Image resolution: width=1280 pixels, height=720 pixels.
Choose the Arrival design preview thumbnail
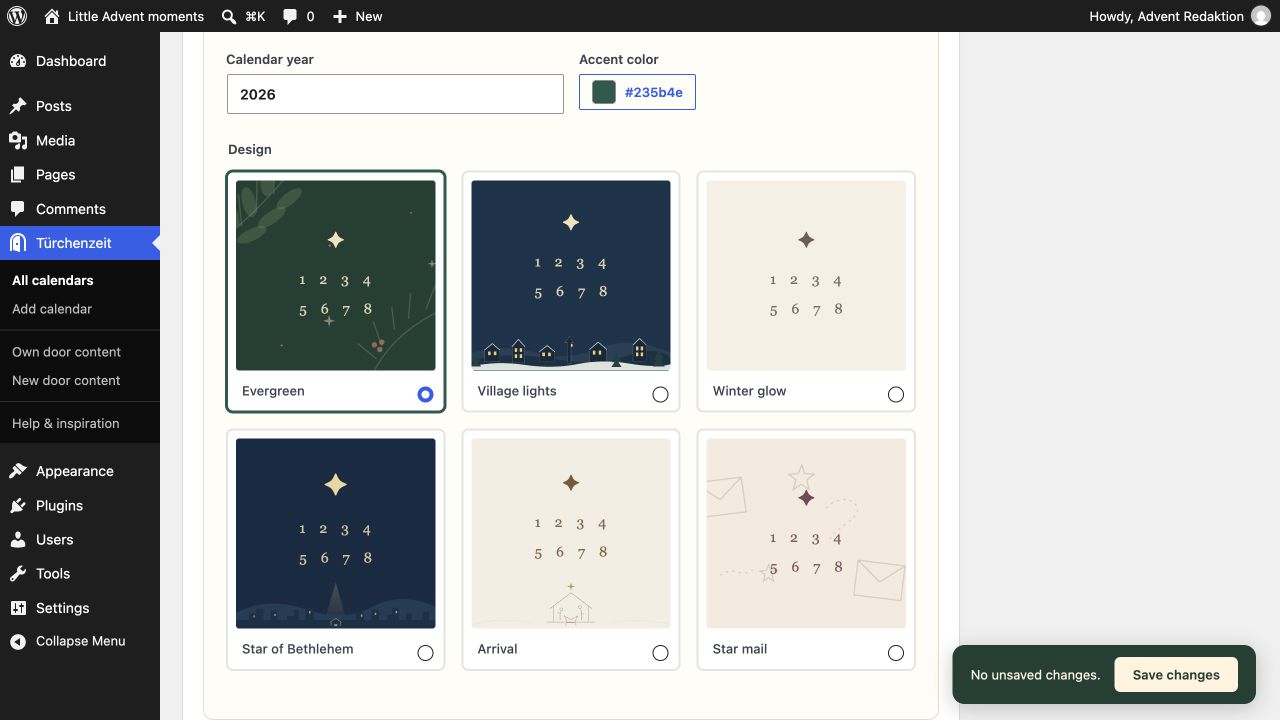571,534
